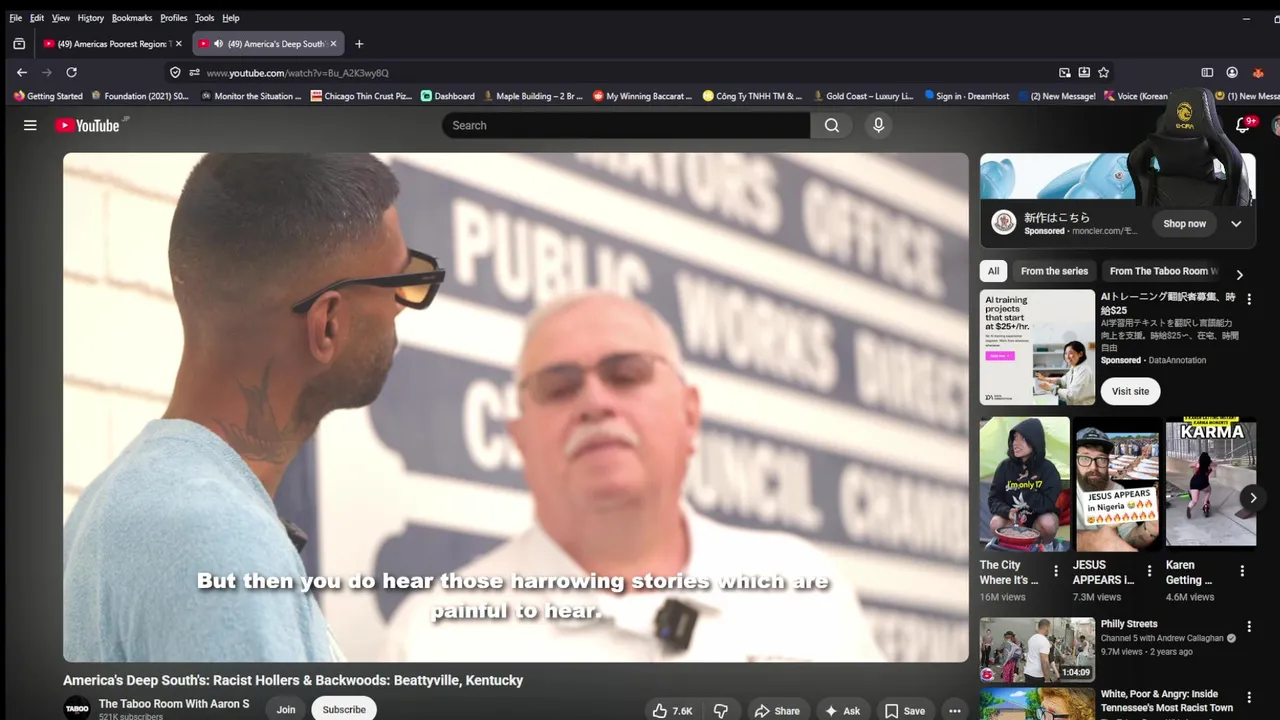Open the browser account profile icon
This screenshot has width=1280, height=720.
pos(1232,72)
